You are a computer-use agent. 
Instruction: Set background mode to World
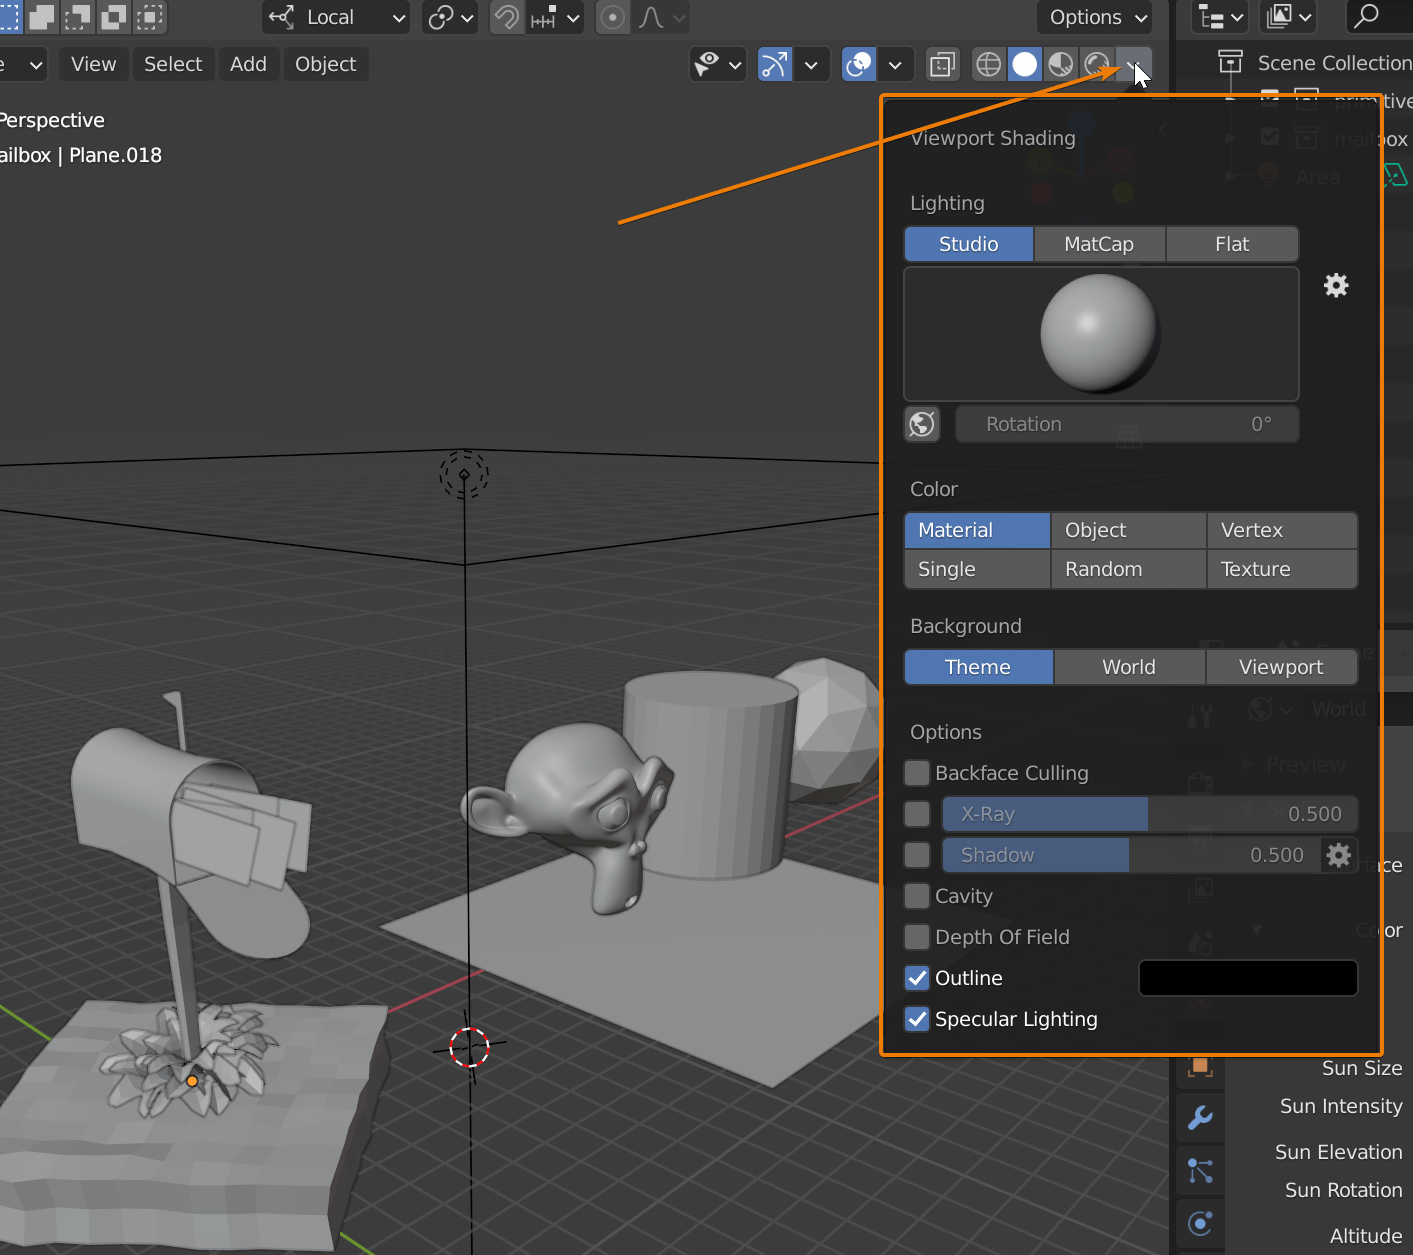(1128, 666)
